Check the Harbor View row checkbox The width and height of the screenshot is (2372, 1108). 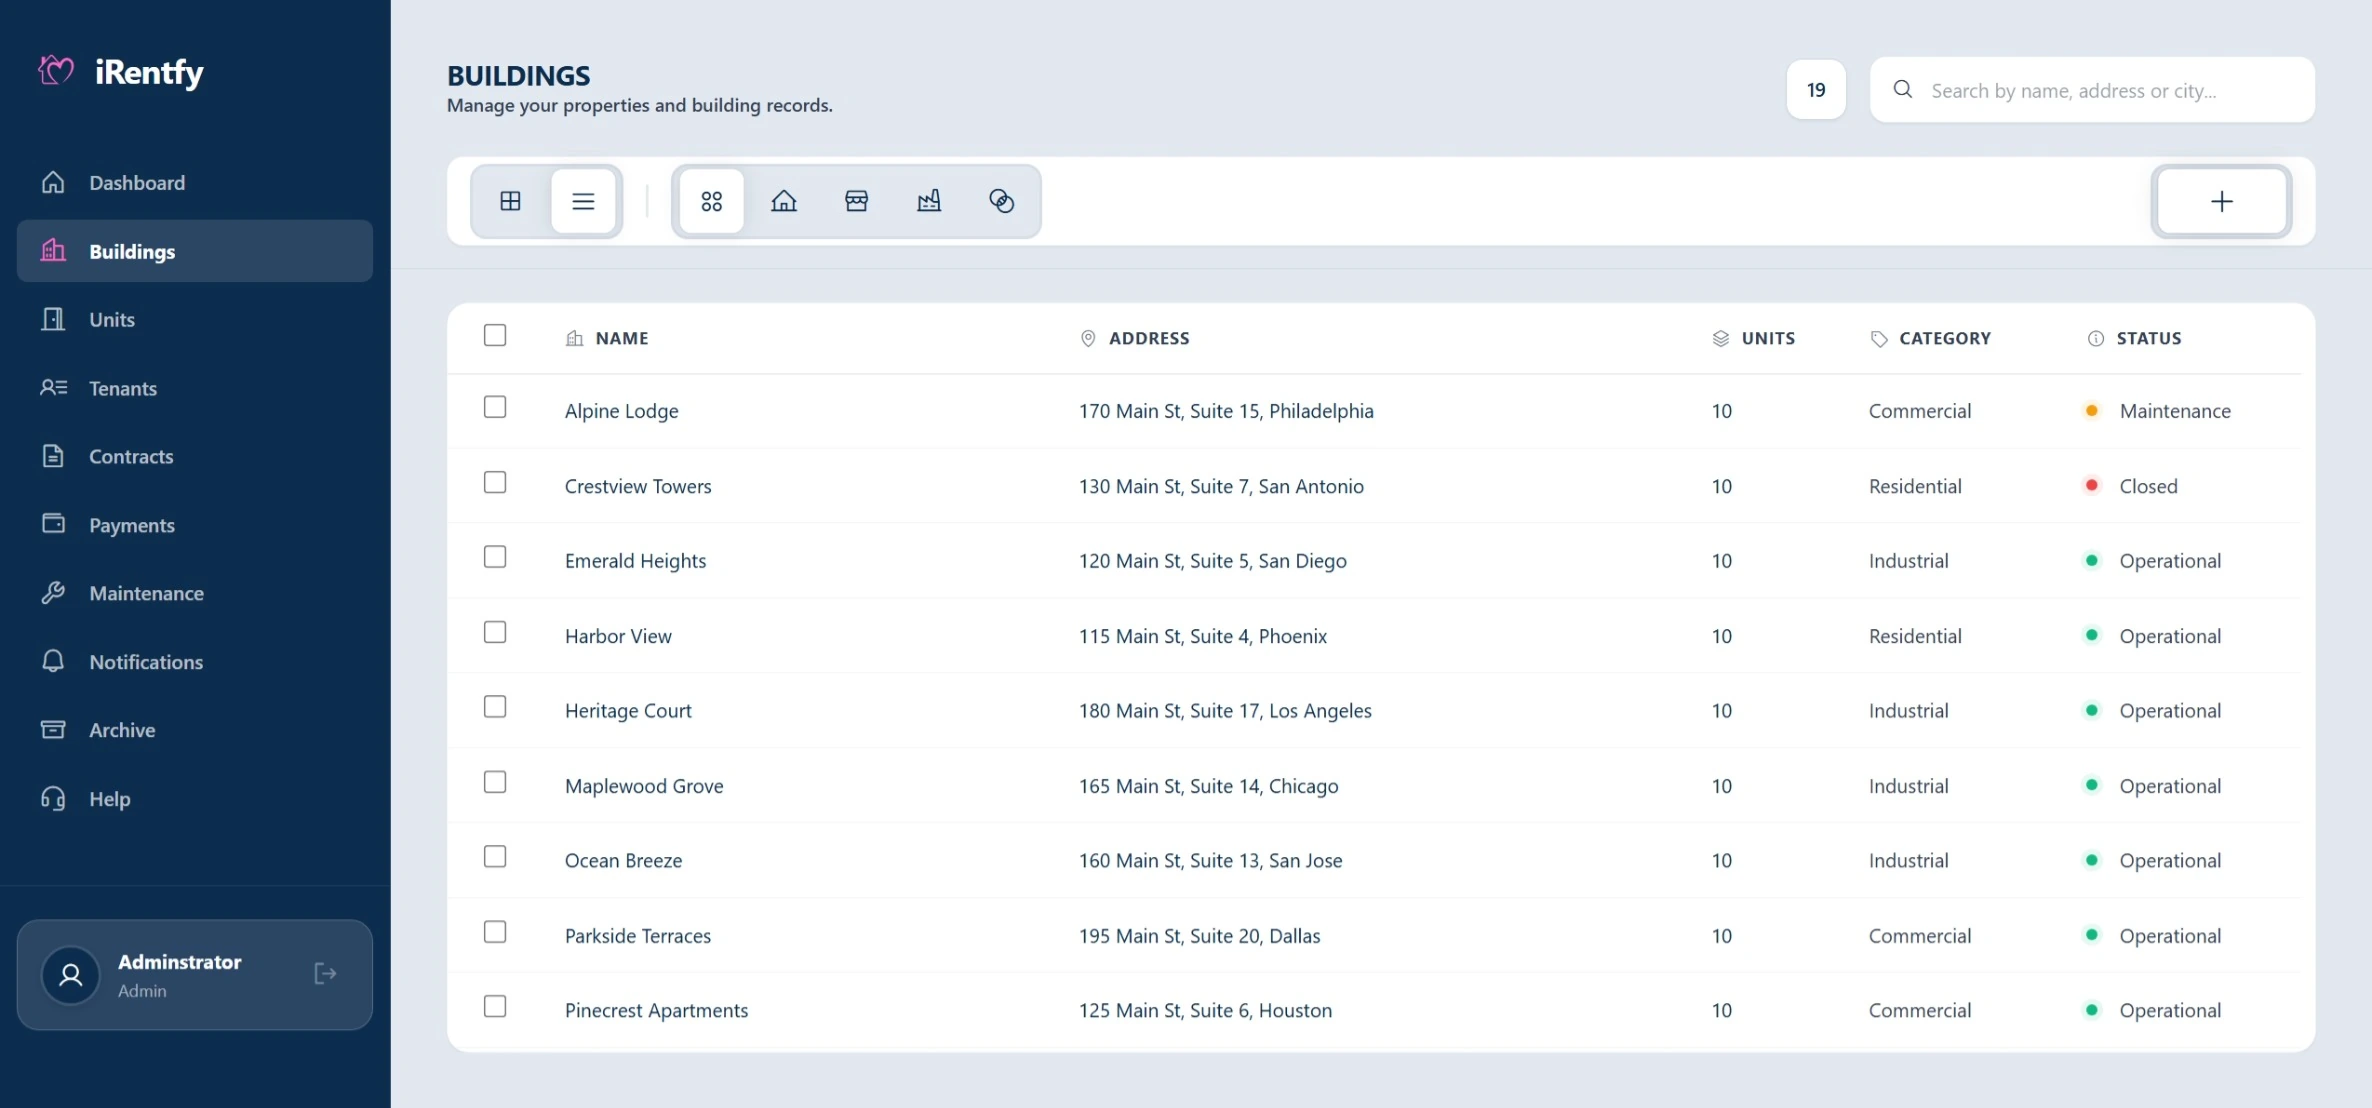coord(495,632)
